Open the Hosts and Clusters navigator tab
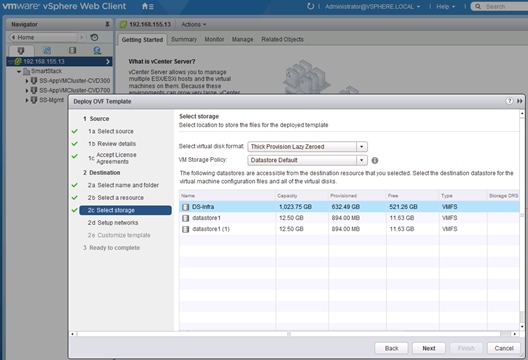Screen dimensions: 528x360 pyautogui.click(x=21, y=51)
